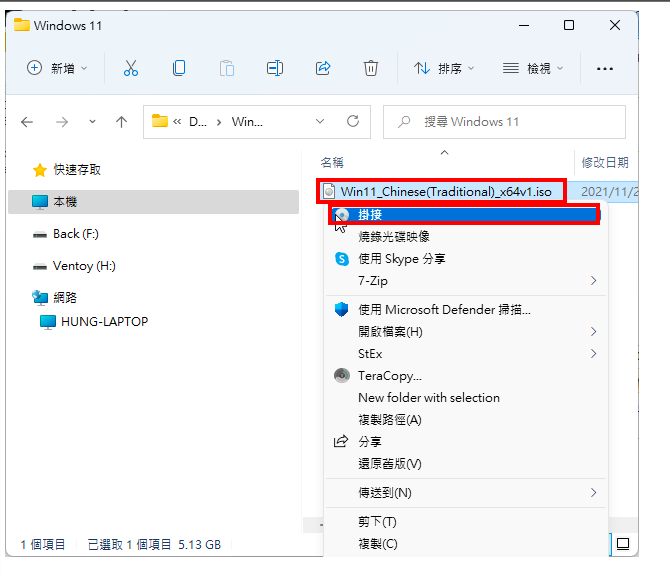Select HUNG-LAPTOP under network
The width and height of the screenshot is (670, 575).
105,322
